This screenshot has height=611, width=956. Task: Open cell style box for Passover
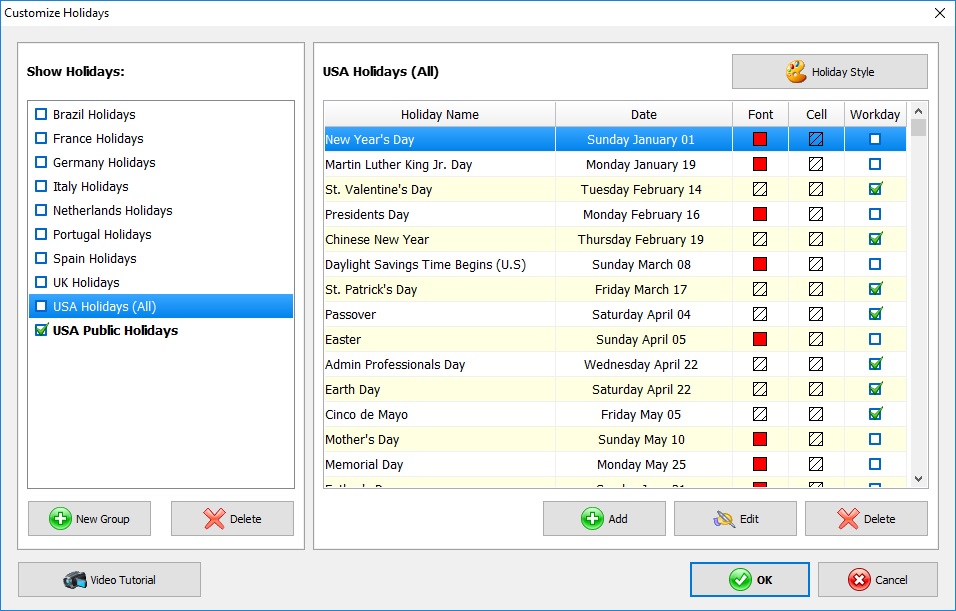(816, 314)
